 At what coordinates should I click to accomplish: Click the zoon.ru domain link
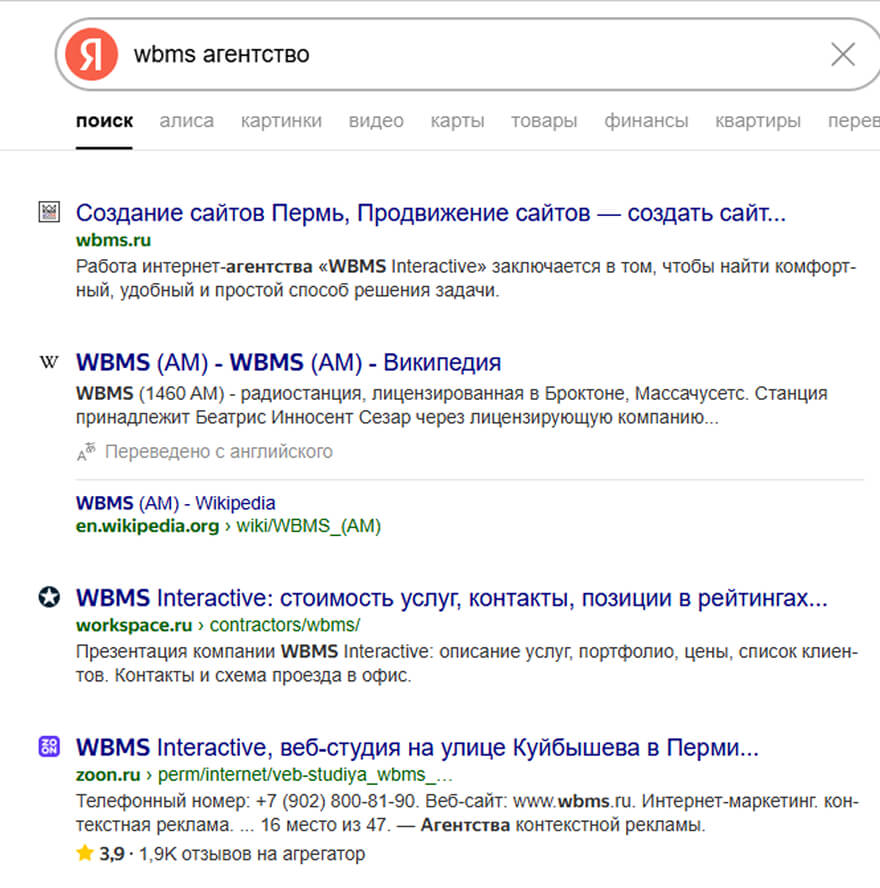click(x=108, y=775)
